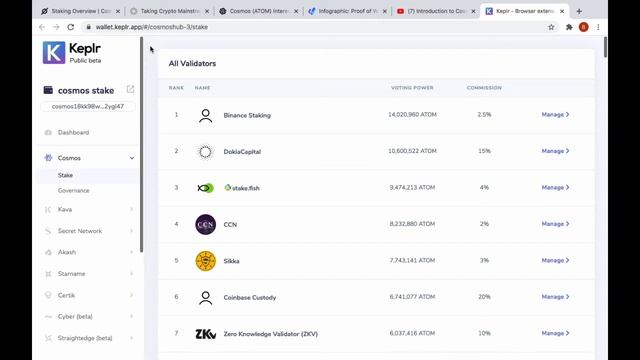Viewport: 640px width, 360px height.
Task: Manage the Sikka validator
Action: point(556,260)
